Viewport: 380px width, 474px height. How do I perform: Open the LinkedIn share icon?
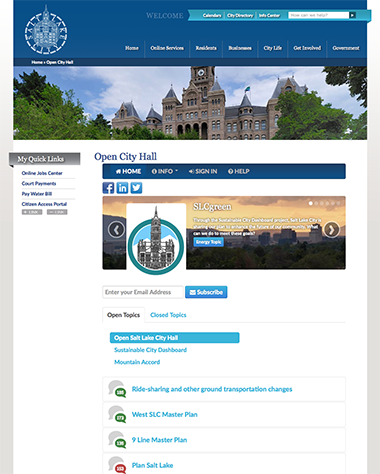pos(122,188)
